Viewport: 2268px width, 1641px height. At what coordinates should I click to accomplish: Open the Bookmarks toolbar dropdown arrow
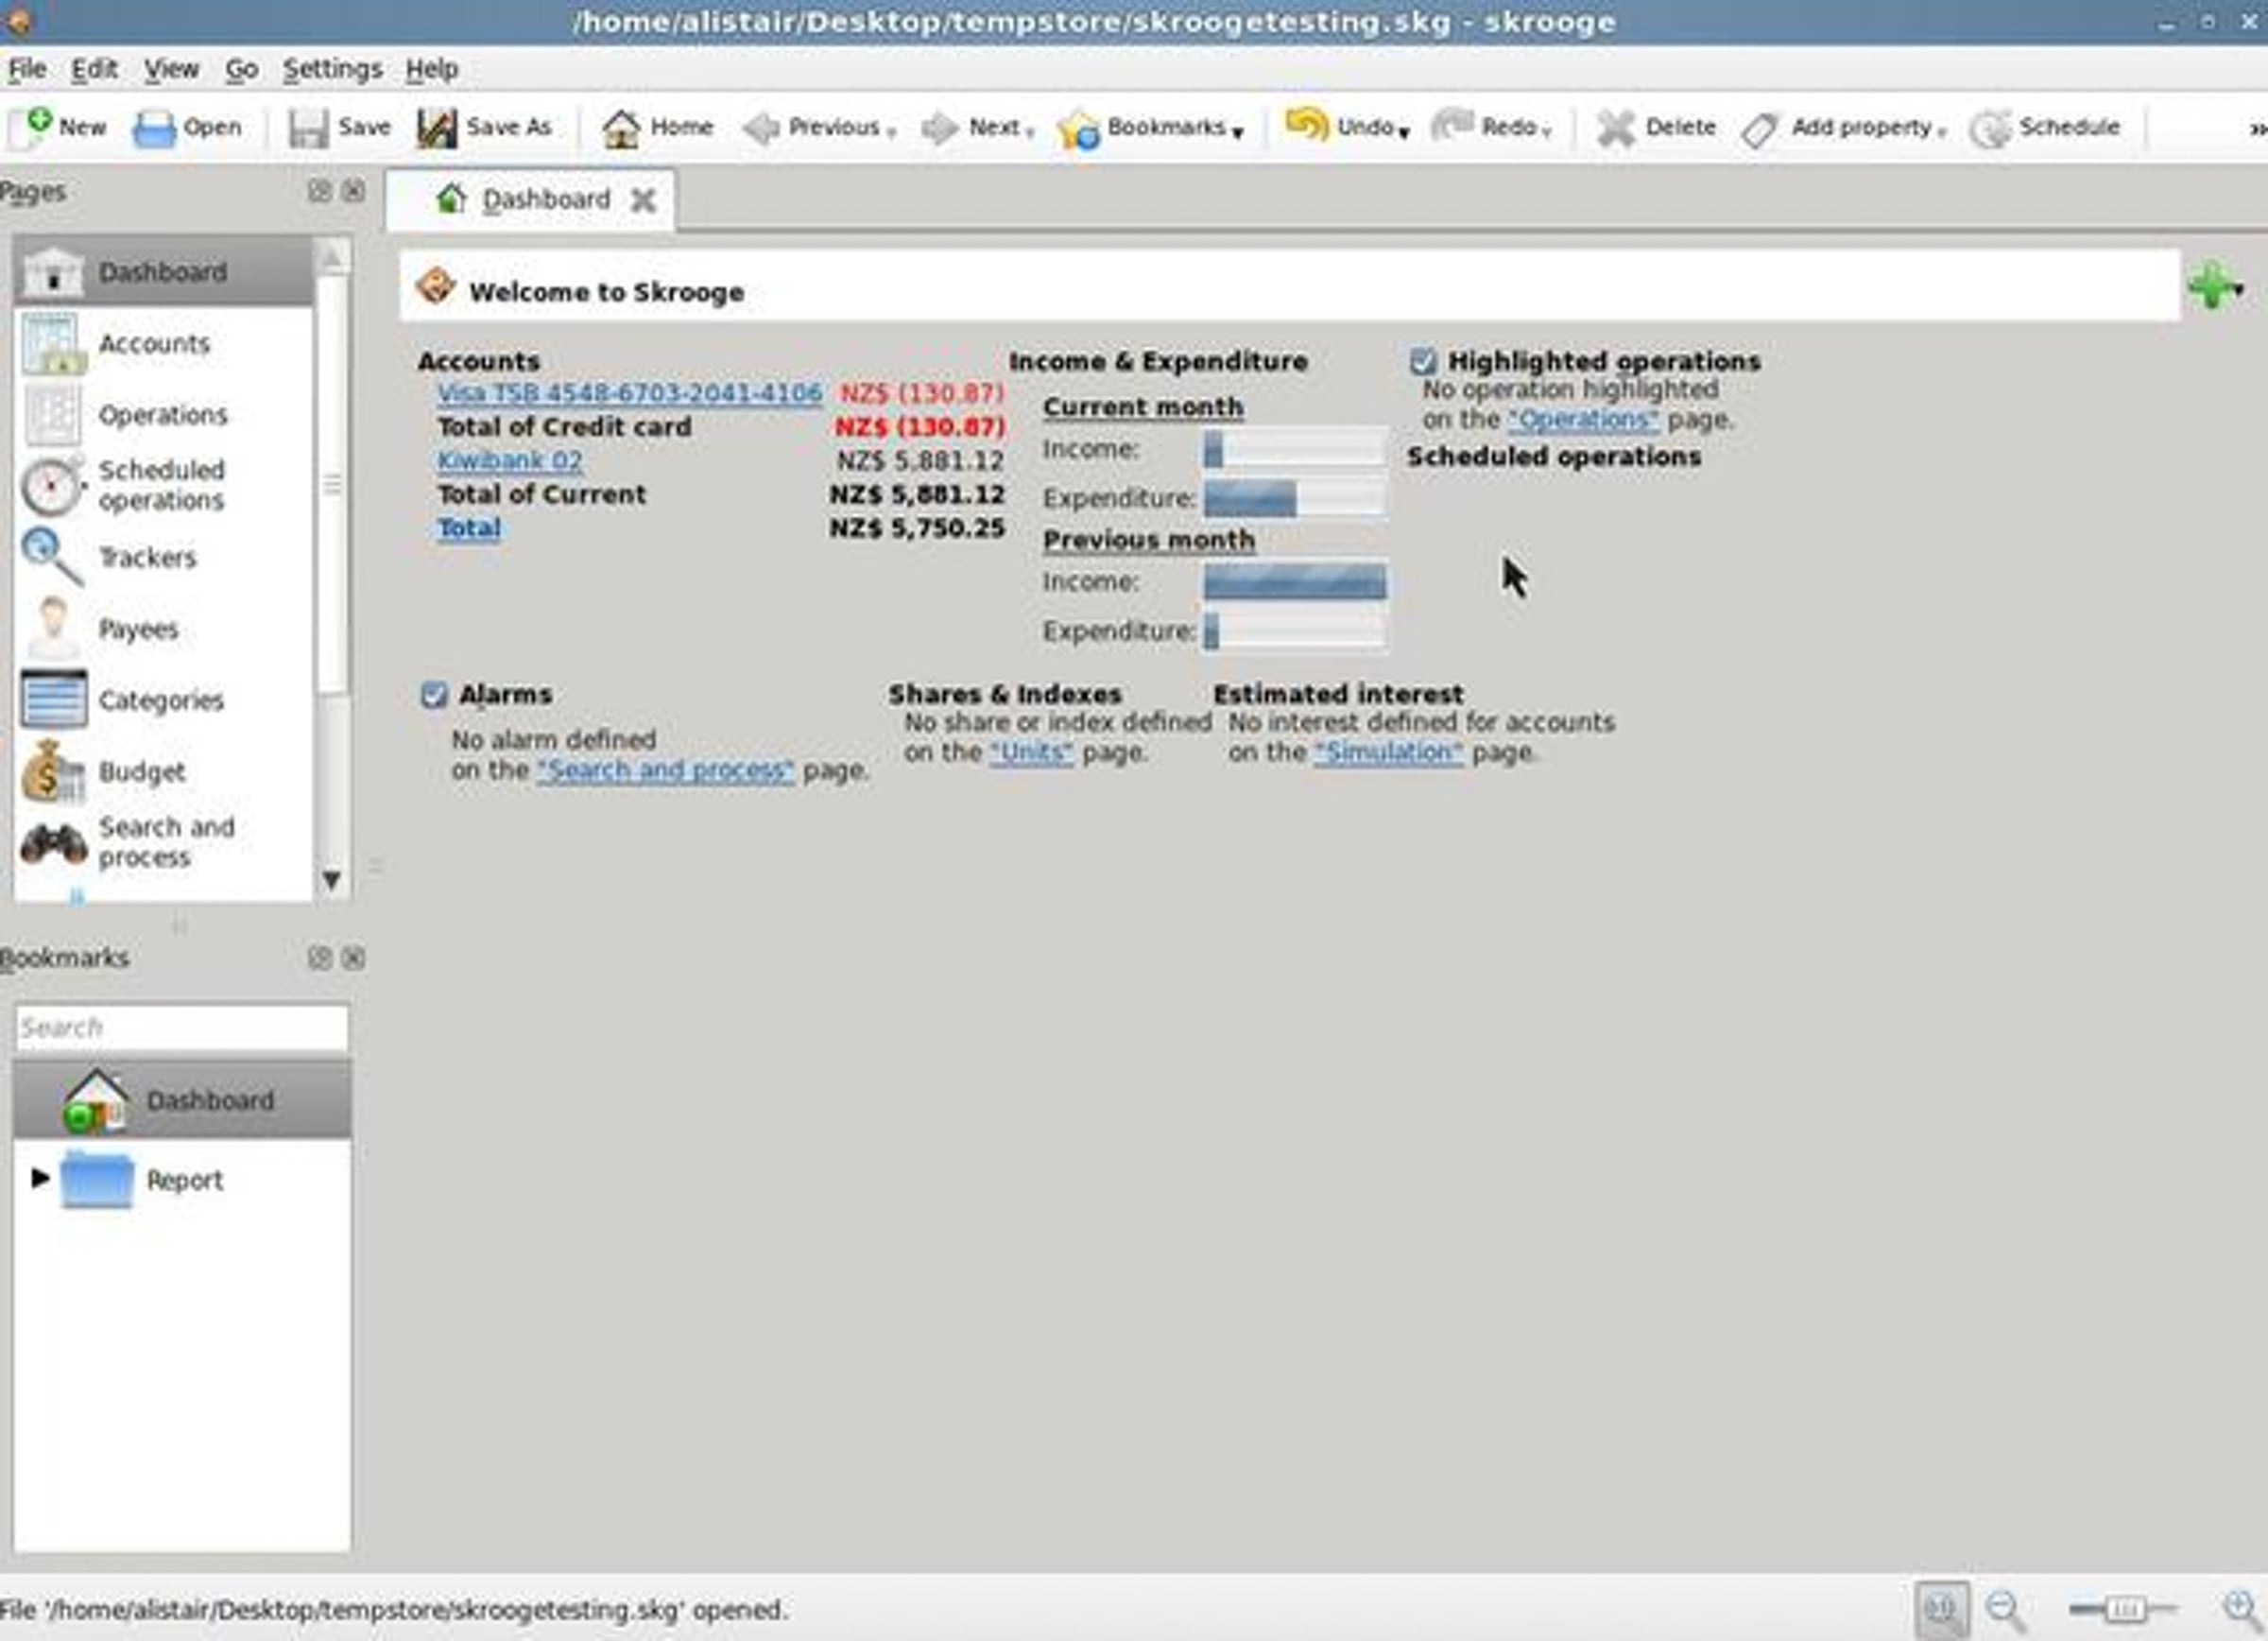coord(1238,132)
